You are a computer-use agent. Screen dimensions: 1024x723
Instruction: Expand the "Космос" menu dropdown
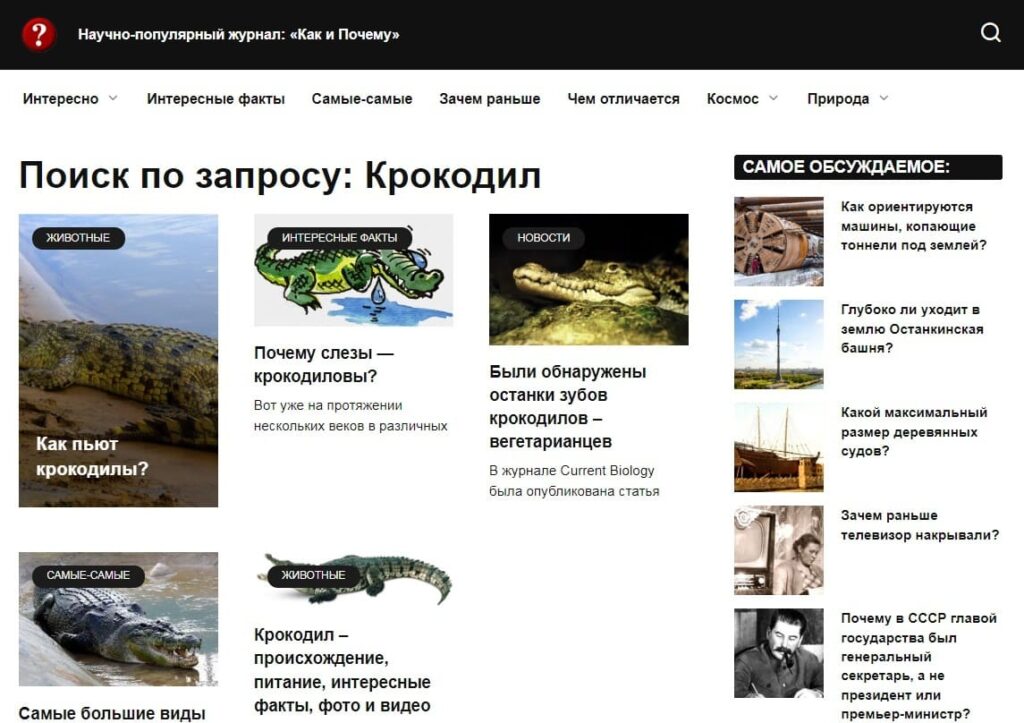coord(734,99)
